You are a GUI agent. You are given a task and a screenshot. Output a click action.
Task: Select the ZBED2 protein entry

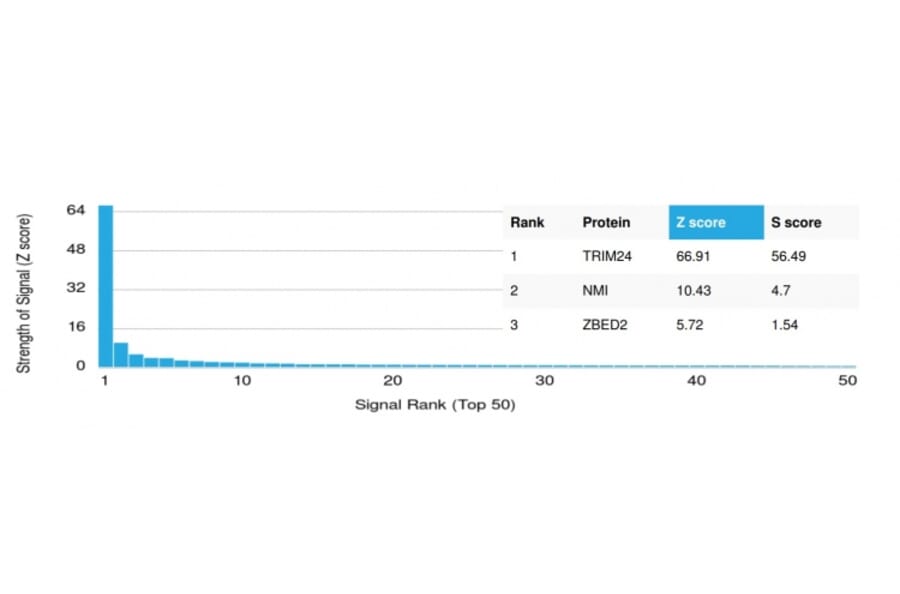click(605, 325)
